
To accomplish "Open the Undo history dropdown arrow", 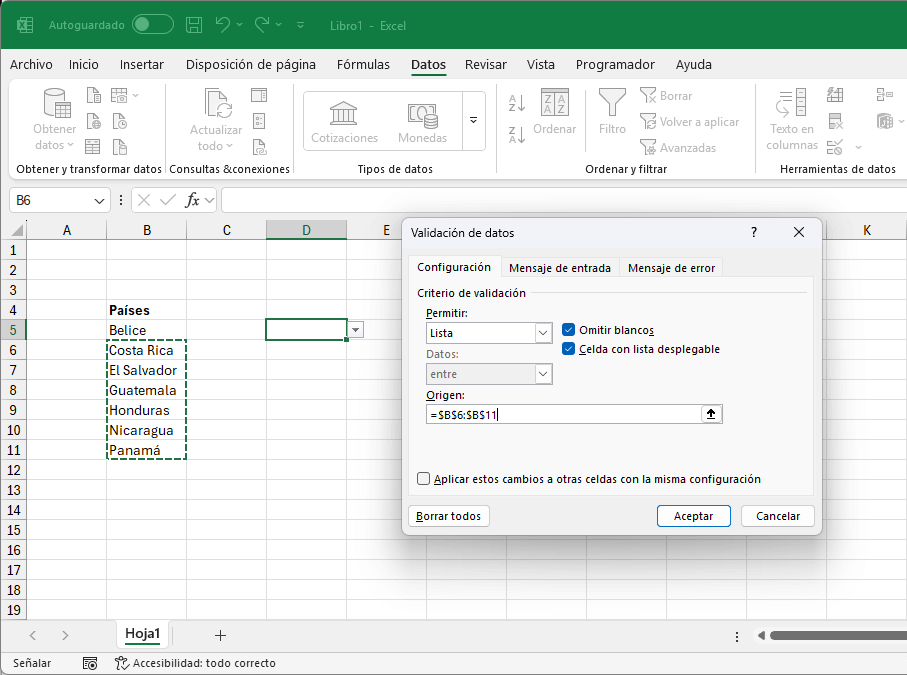I will coord(239,25).
